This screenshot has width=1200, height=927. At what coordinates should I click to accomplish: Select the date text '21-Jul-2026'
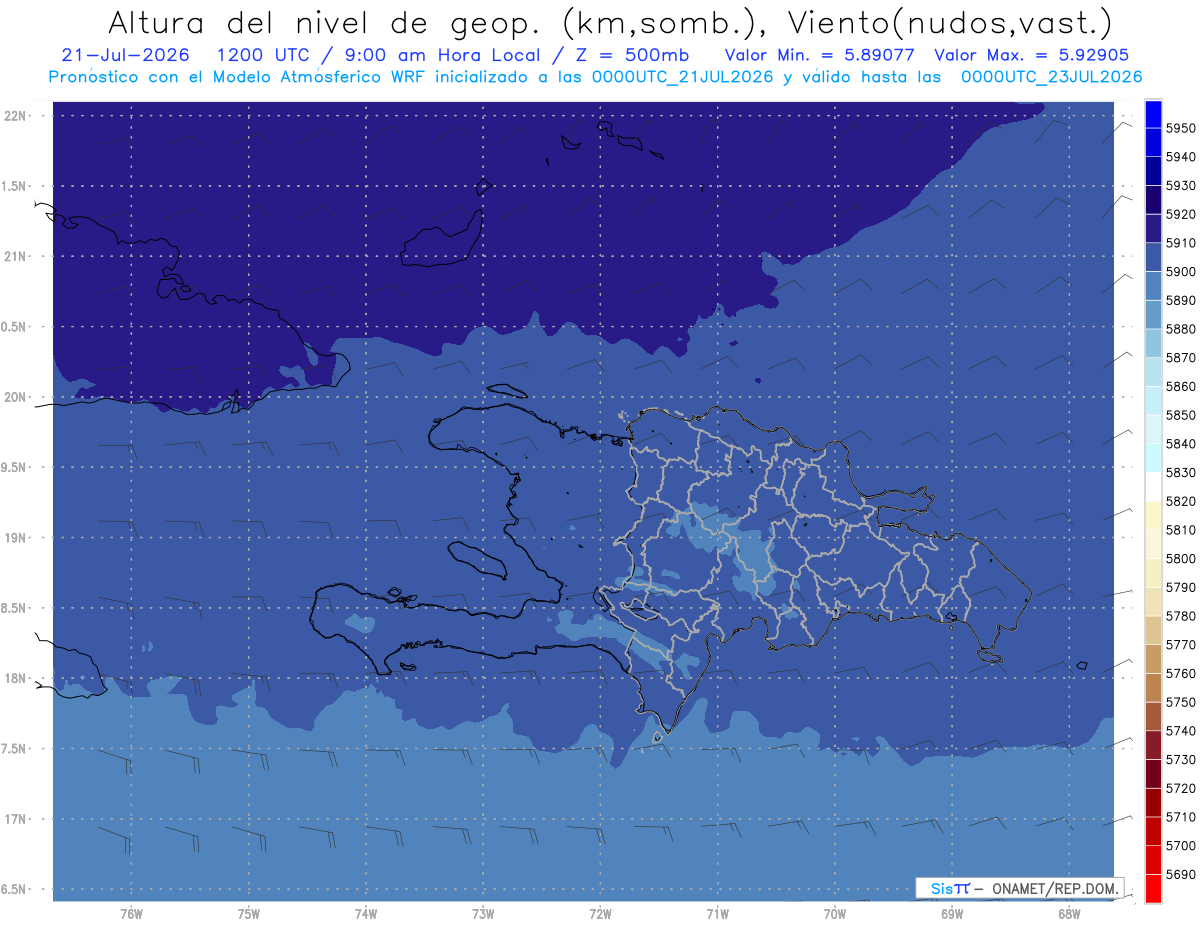pos(125,55)
